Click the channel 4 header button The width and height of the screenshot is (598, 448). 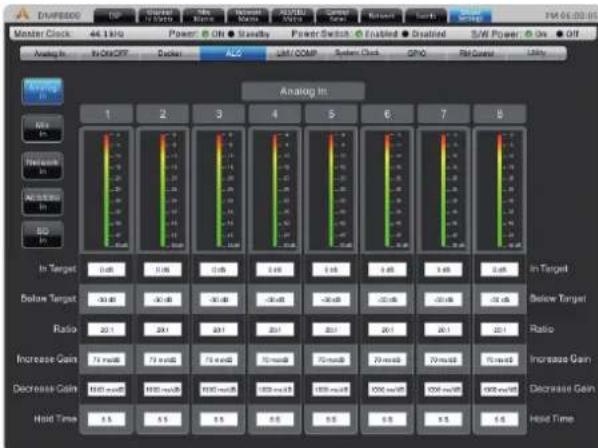coord(275,114)
